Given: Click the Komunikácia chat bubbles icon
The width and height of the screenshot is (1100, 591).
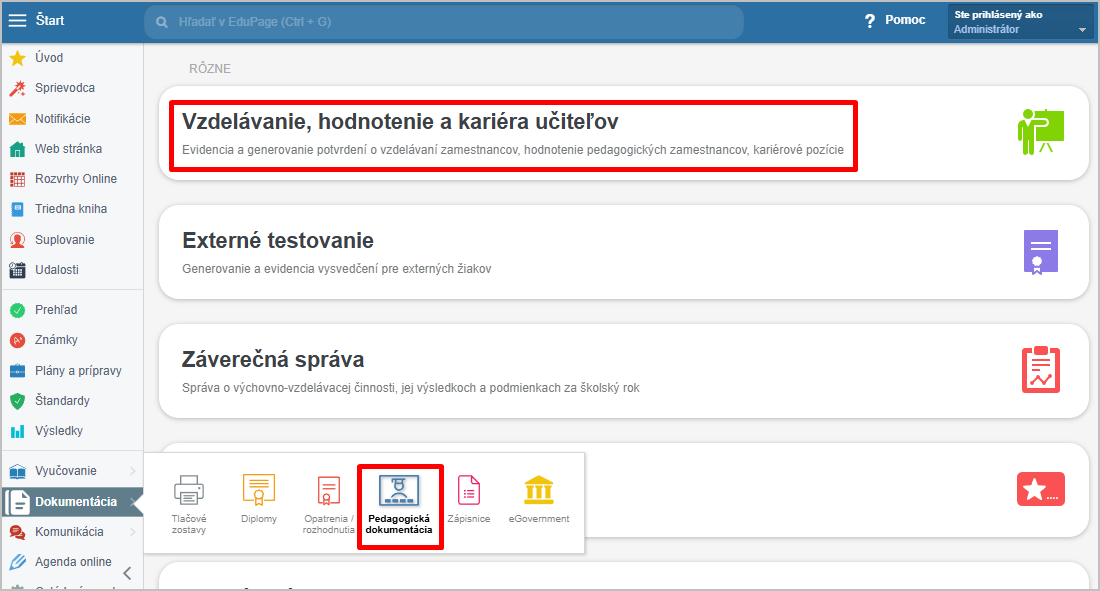Looking at the screenshot, I should tap(18, 533).
